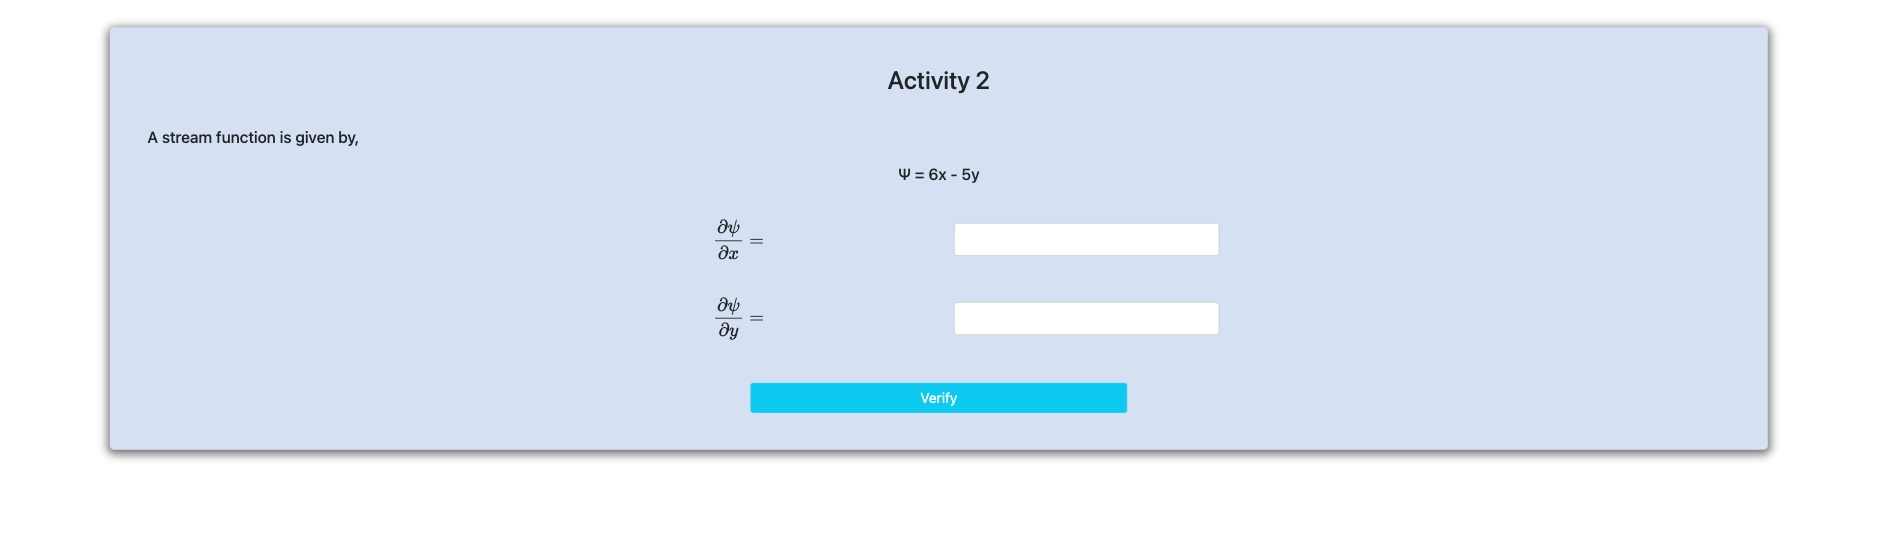This screenshot has width=1879, height=546.
Task: Click the 'A stream function is given by' text
Action: [x=253, y=138]
